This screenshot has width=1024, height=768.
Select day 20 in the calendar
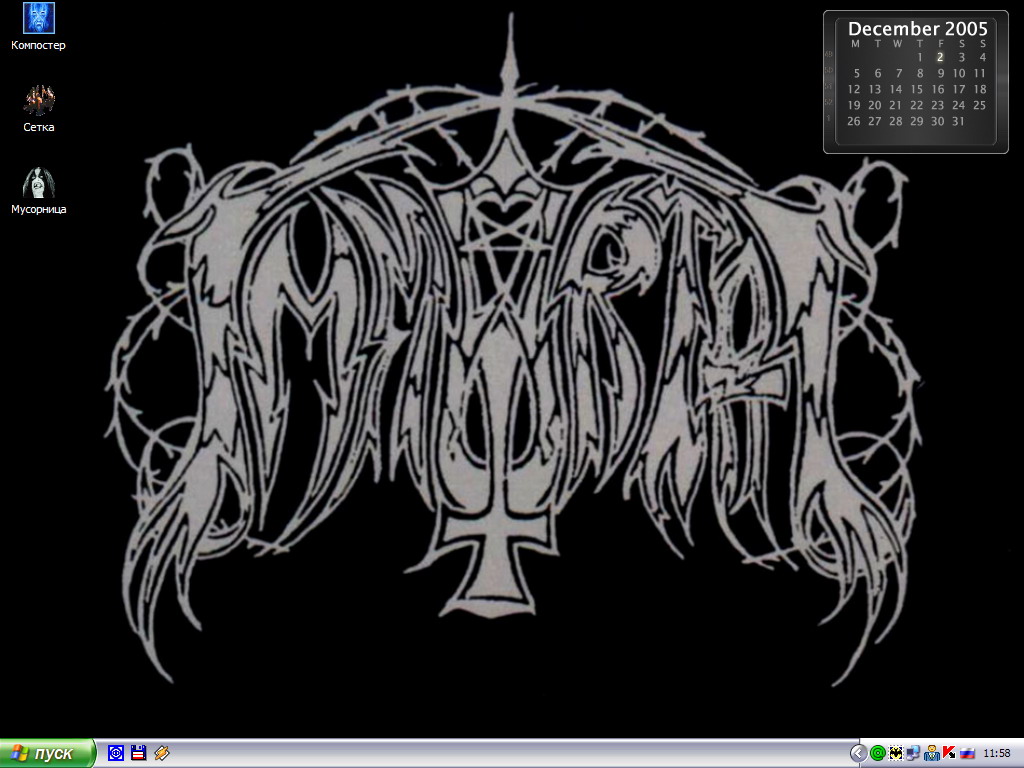[x=875, y=105]
